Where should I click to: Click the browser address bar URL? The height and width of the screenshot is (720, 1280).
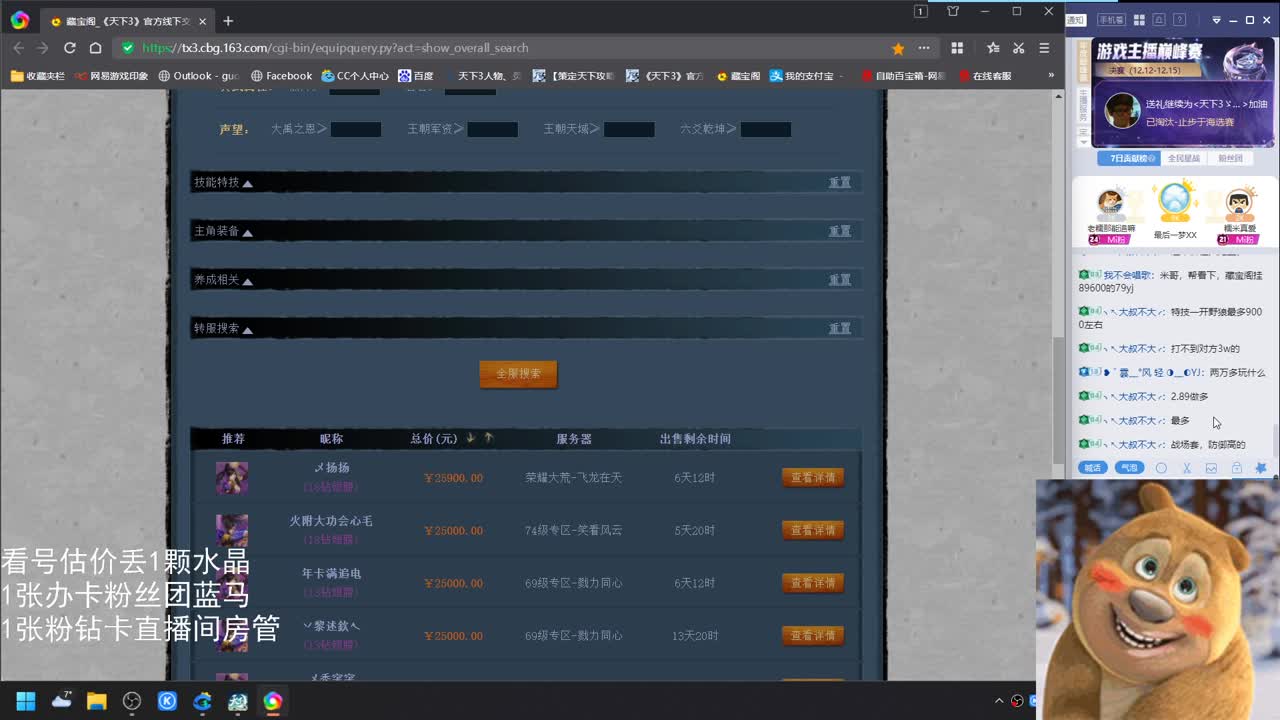pos(400,47)
